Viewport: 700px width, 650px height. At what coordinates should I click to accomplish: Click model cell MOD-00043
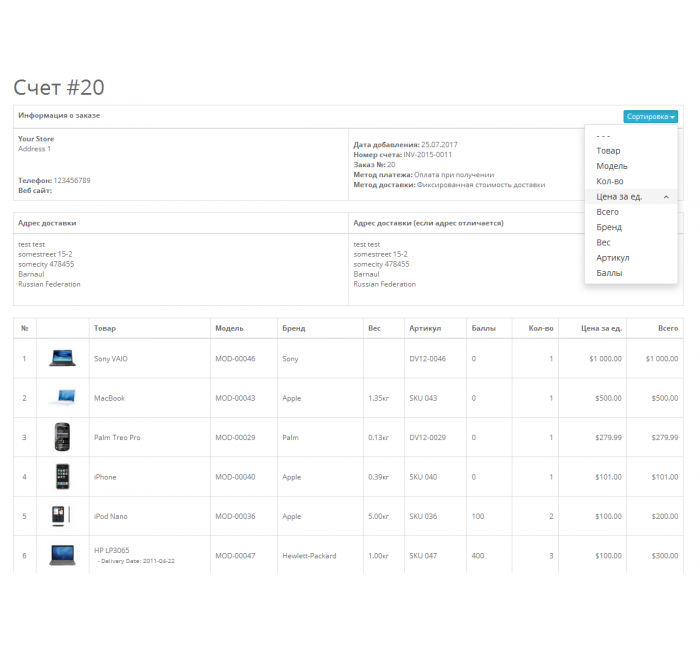pyautogui.click(x=235, y=398)
